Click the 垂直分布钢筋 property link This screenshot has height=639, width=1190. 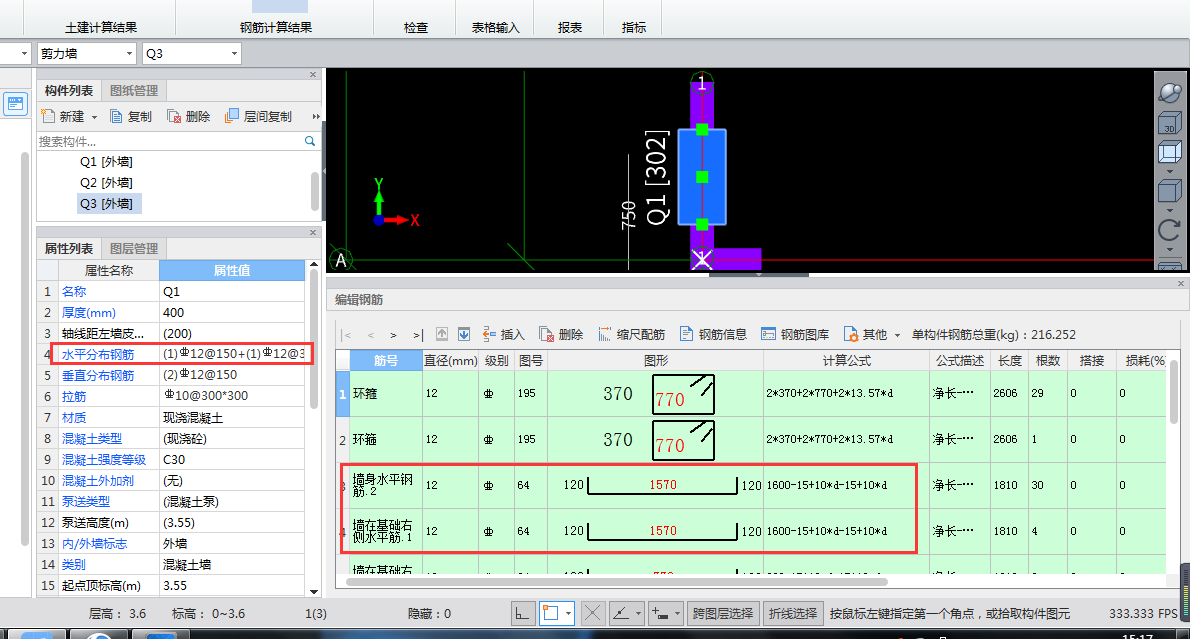pos(98,376)
